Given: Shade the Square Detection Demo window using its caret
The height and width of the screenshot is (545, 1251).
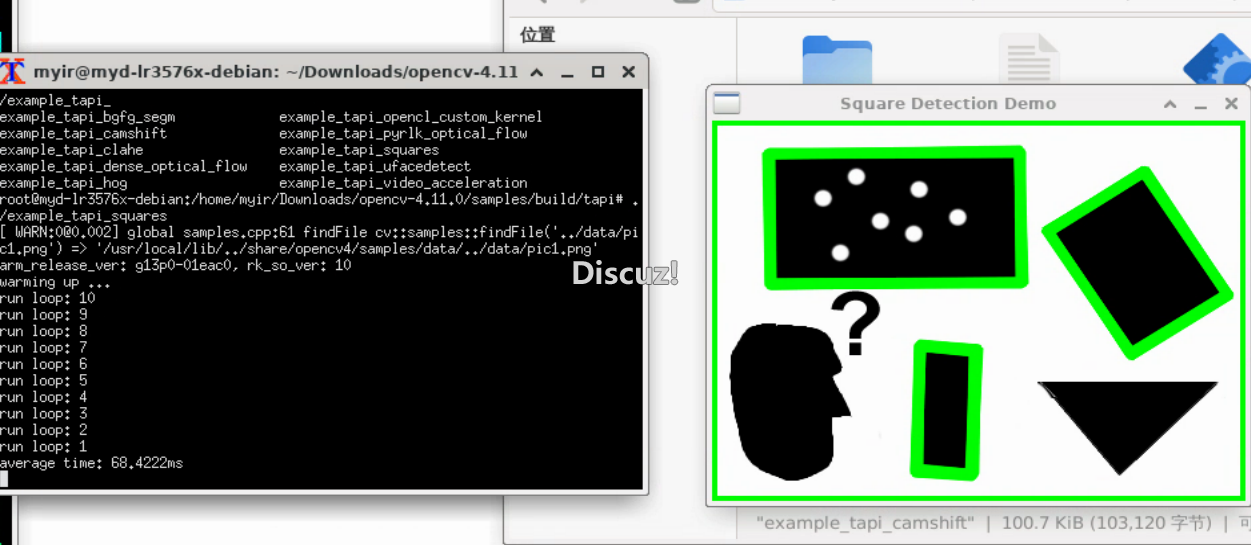Looking at the screenshot, I should click(x=1169, y=104).
